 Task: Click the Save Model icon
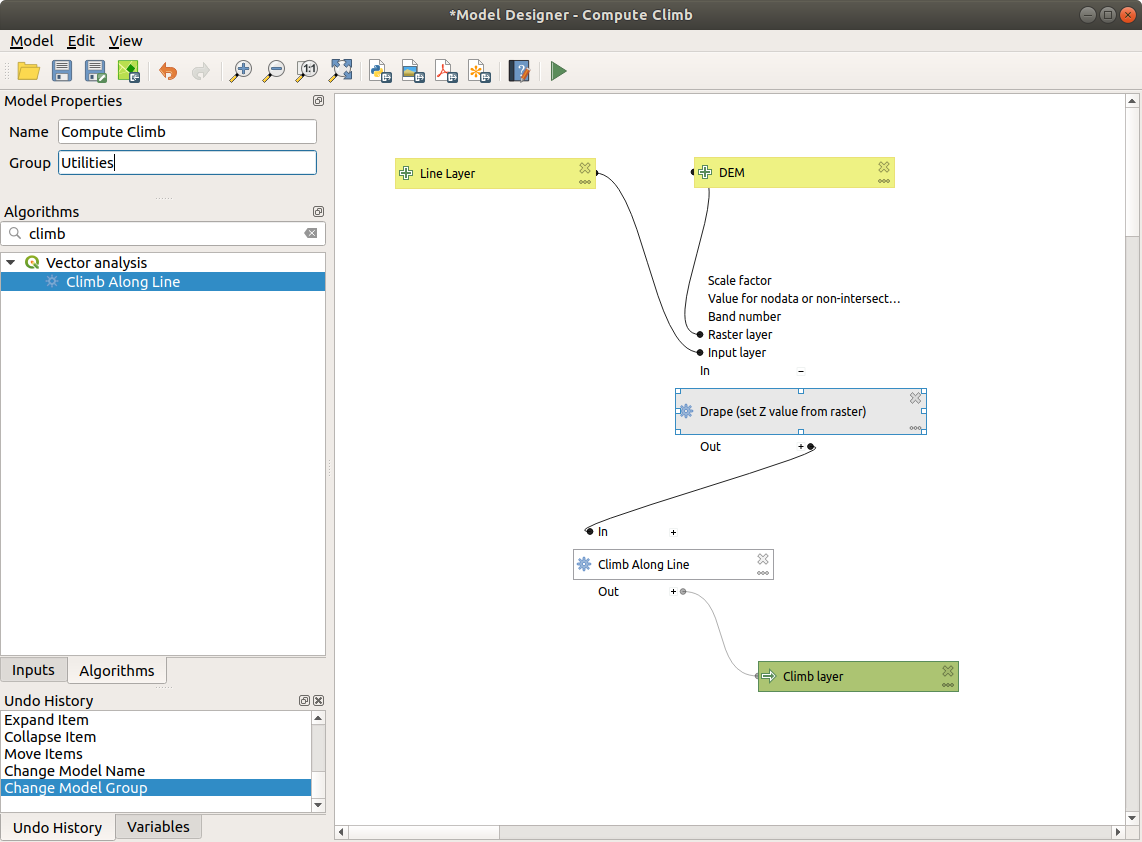(x=62, y=71)
